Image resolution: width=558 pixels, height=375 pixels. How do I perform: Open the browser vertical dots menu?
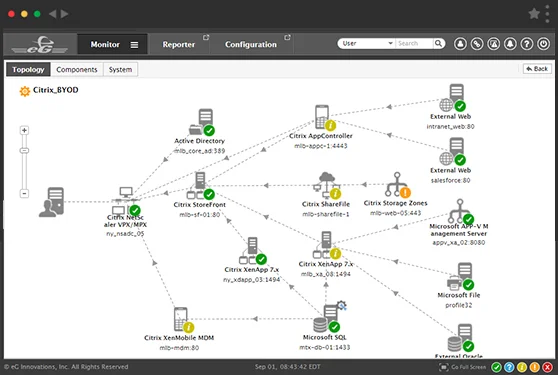(x=548, y=14)
